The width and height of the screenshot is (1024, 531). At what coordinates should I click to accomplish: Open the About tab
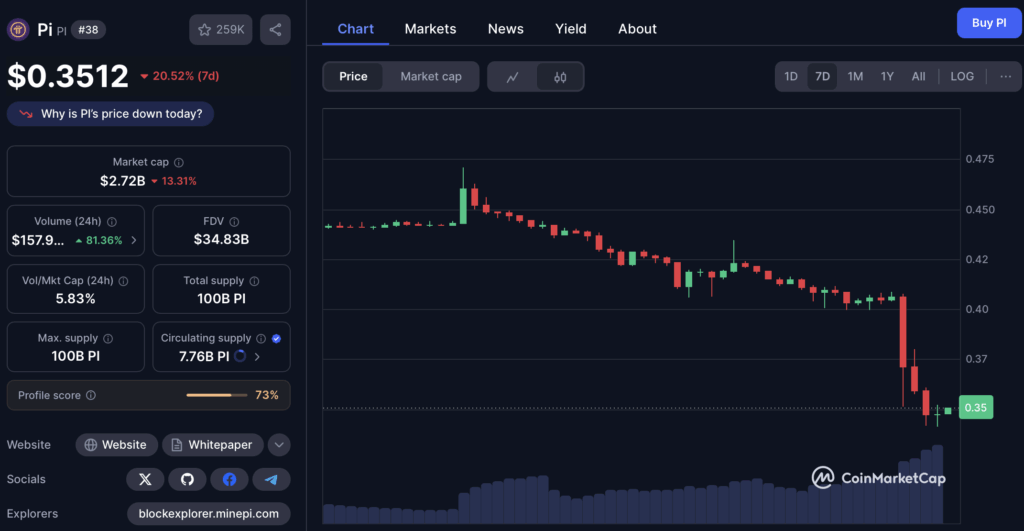[637, 29]
